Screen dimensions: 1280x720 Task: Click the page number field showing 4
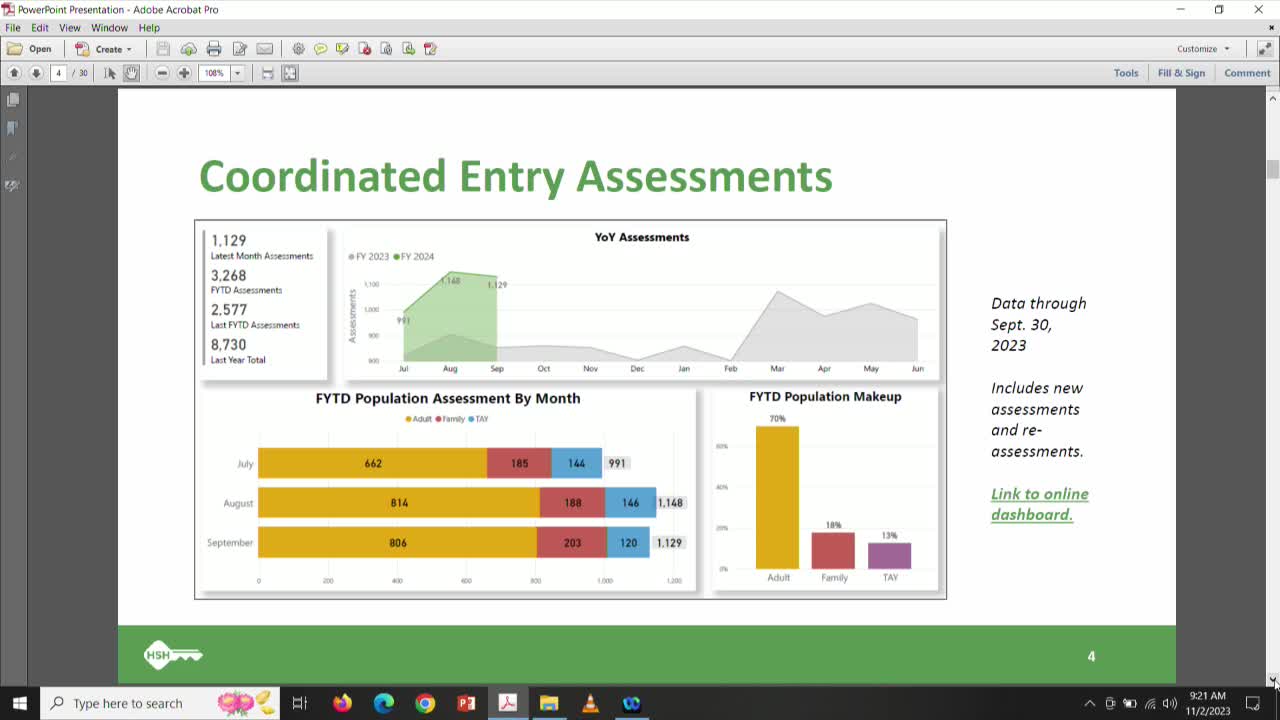[59, 73]
